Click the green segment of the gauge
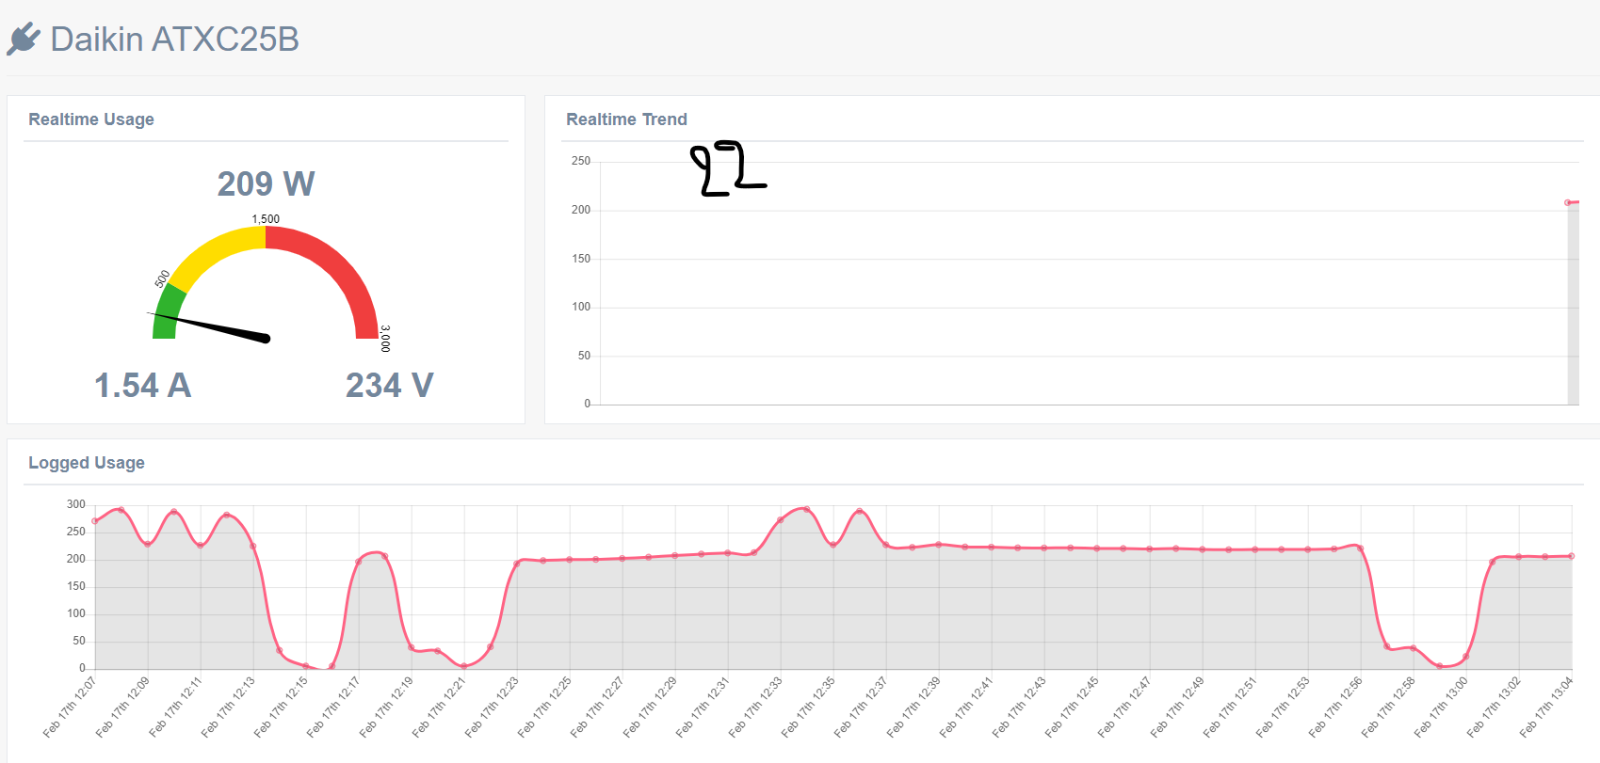Viewport: 1600px width, 763px height. tap(168, 310)
